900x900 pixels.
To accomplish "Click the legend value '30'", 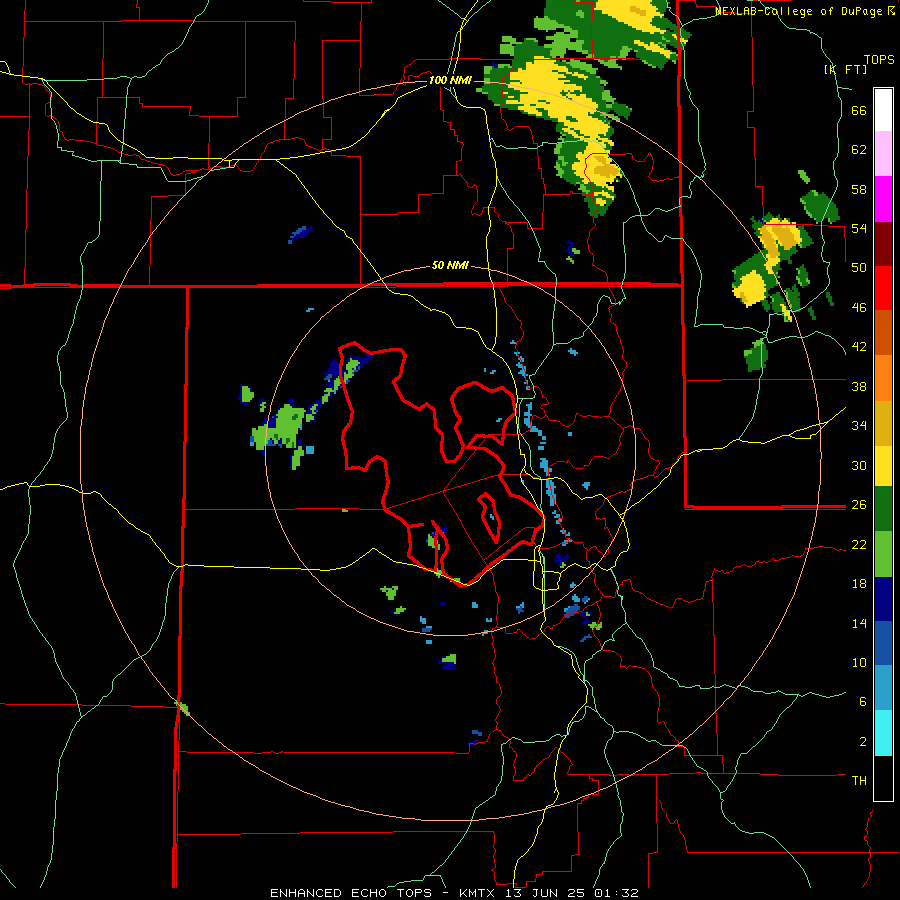I will (859, 465).
